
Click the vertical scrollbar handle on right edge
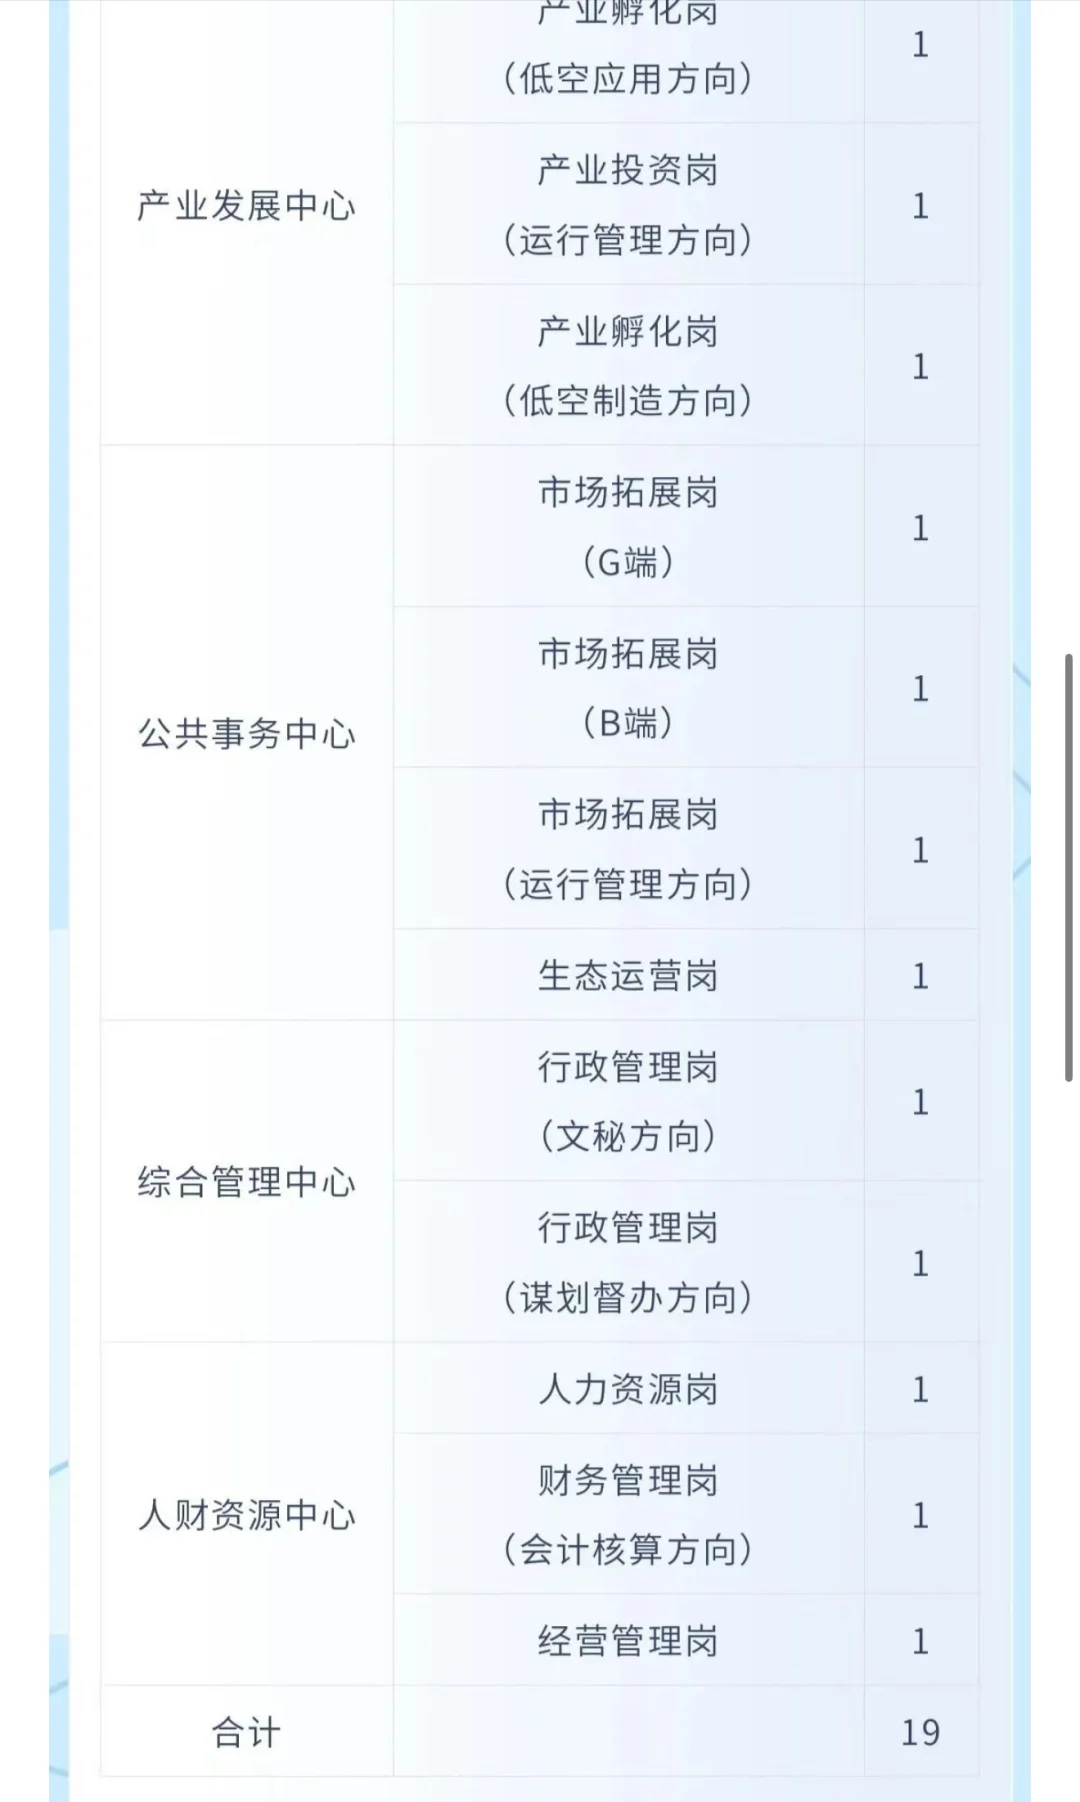1069,867
